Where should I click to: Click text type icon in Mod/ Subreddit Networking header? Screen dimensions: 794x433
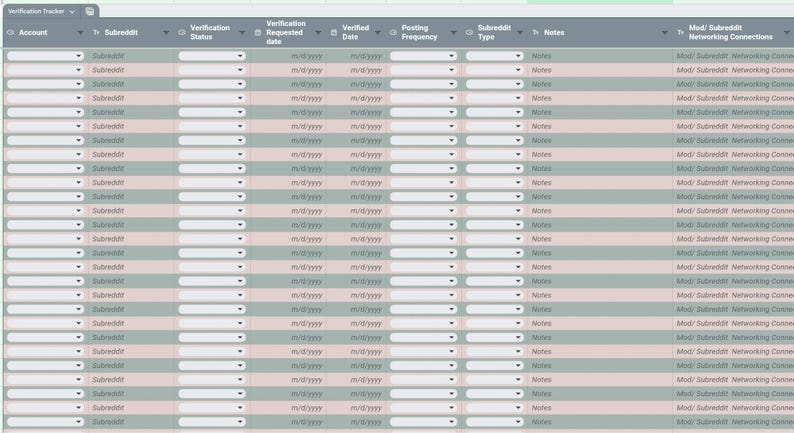(x=681, y=33)
